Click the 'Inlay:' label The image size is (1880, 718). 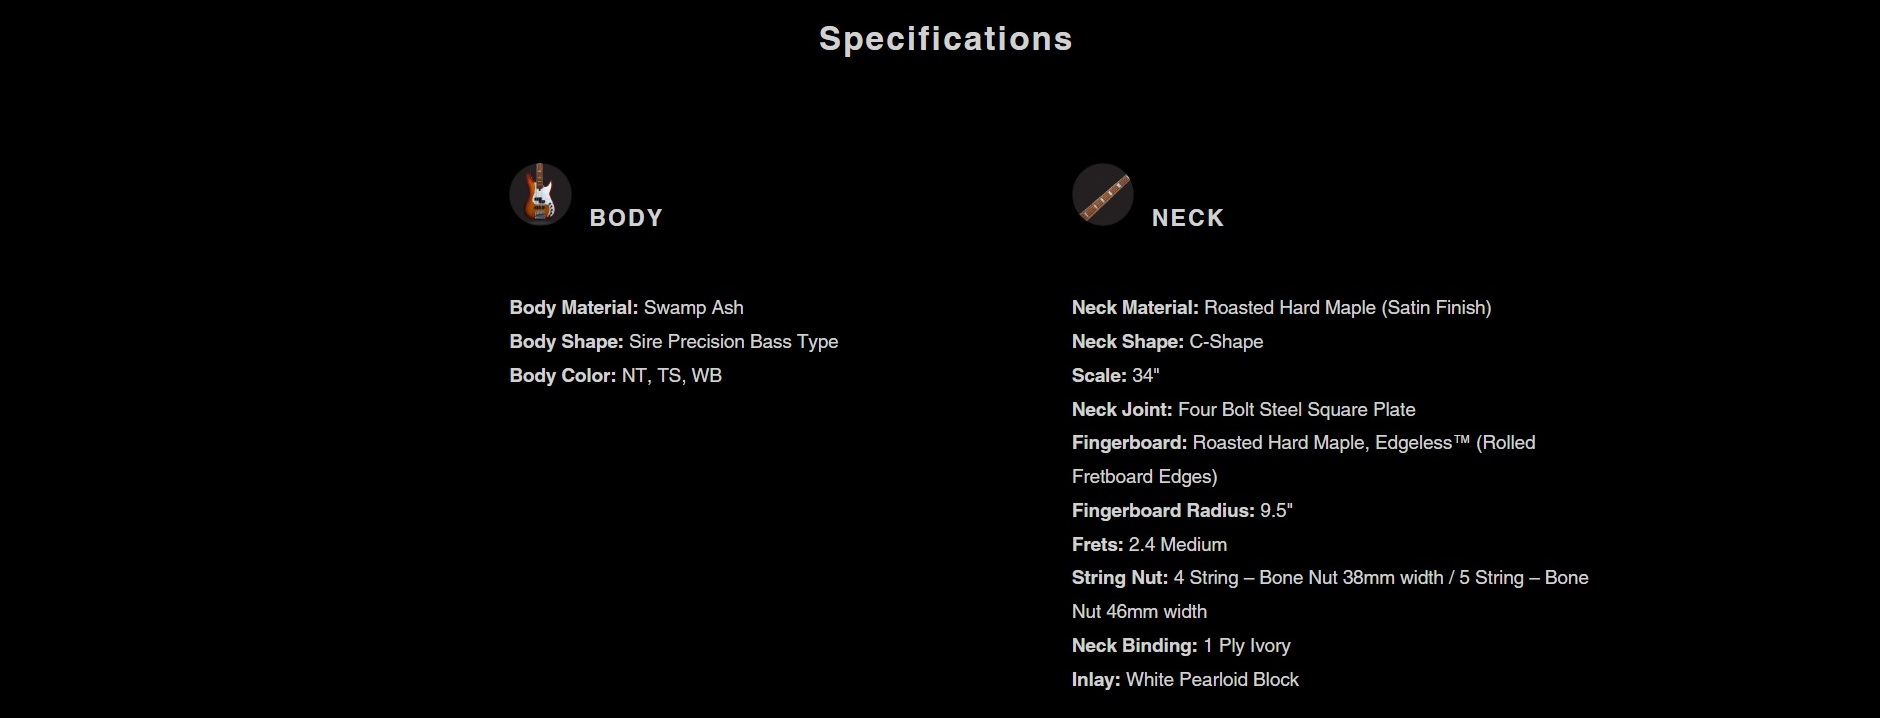[x=1096, y=680]
